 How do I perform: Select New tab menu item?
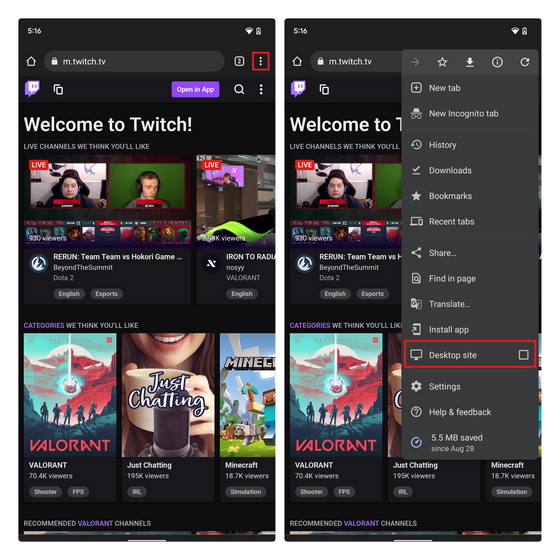[x=470, y=88]
